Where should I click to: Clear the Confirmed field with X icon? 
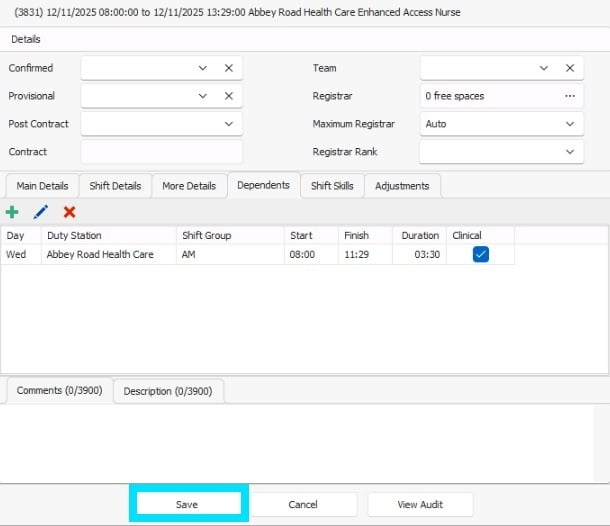(228, 68)
